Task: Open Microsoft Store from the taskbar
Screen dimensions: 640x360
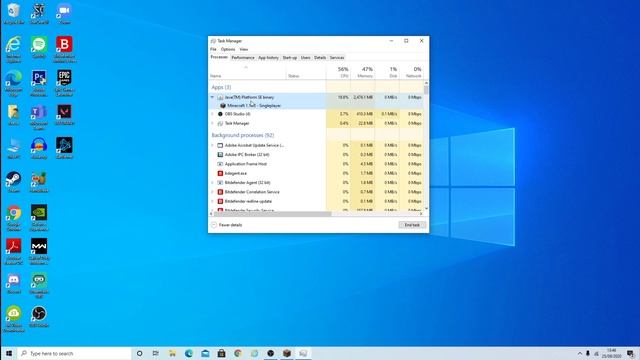Action: coord(221,353)
